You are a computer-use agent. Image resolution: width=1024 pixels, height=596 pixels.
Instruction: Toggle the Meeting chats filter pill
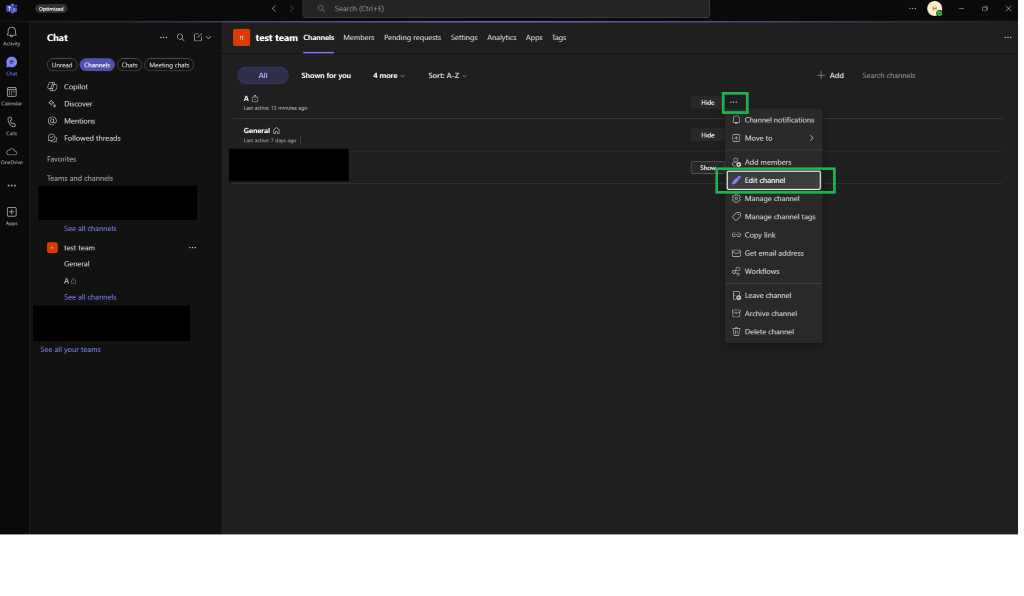coord(169,65)
